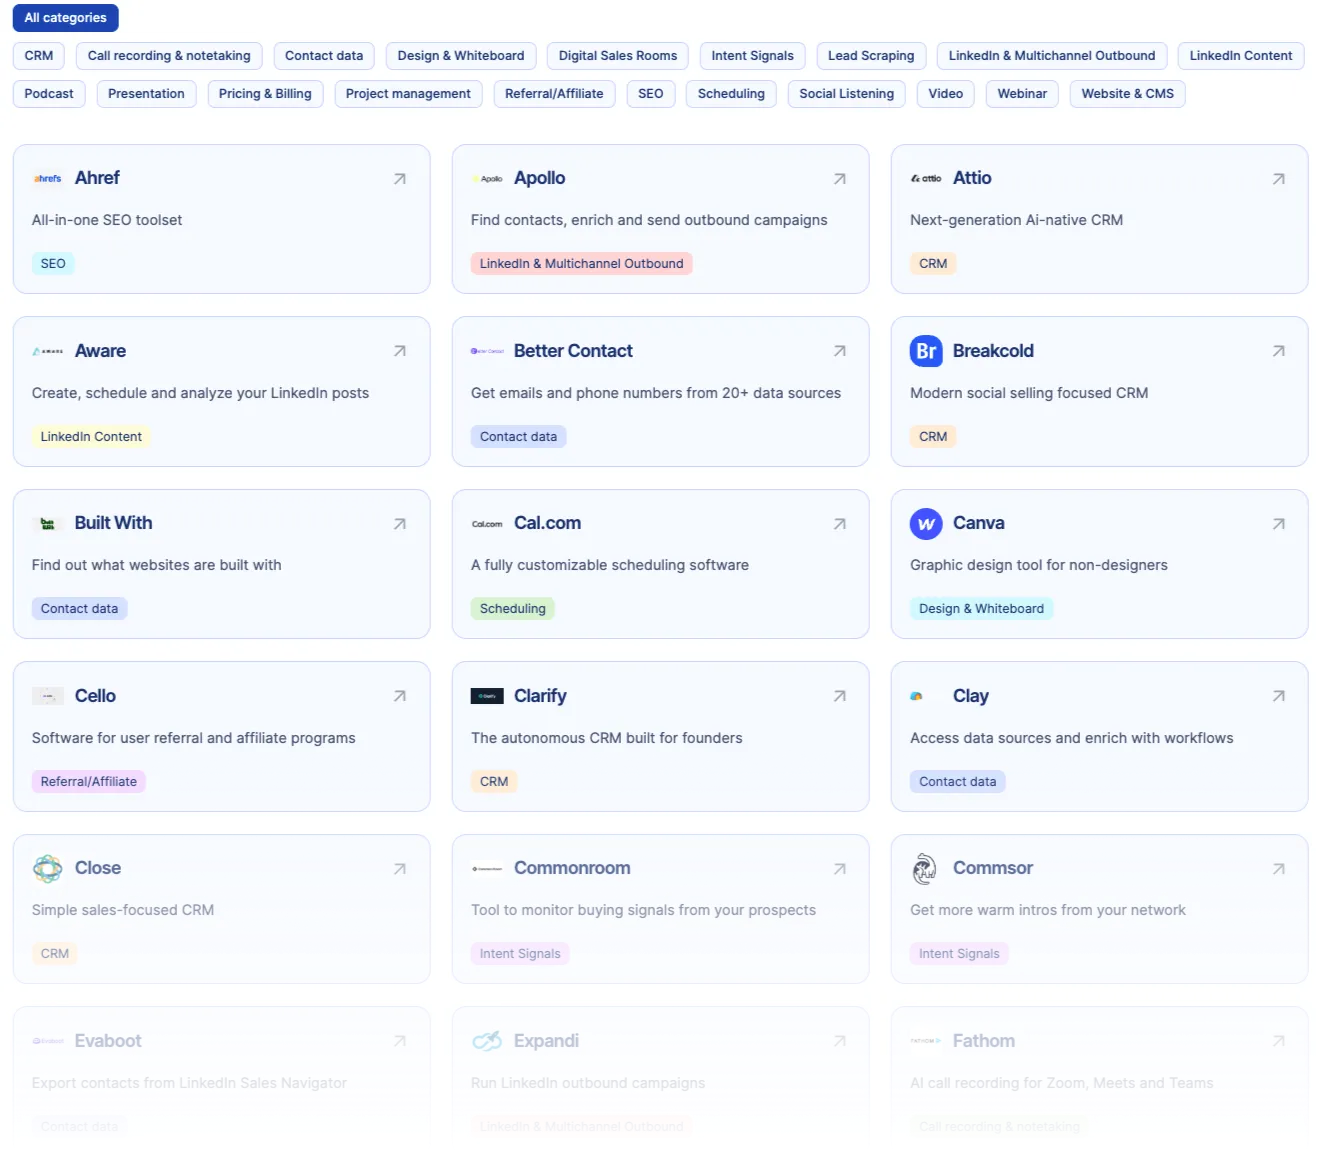Open the Canva card arrow icon
The image size is (1317, 1170).
[1279, 524]
